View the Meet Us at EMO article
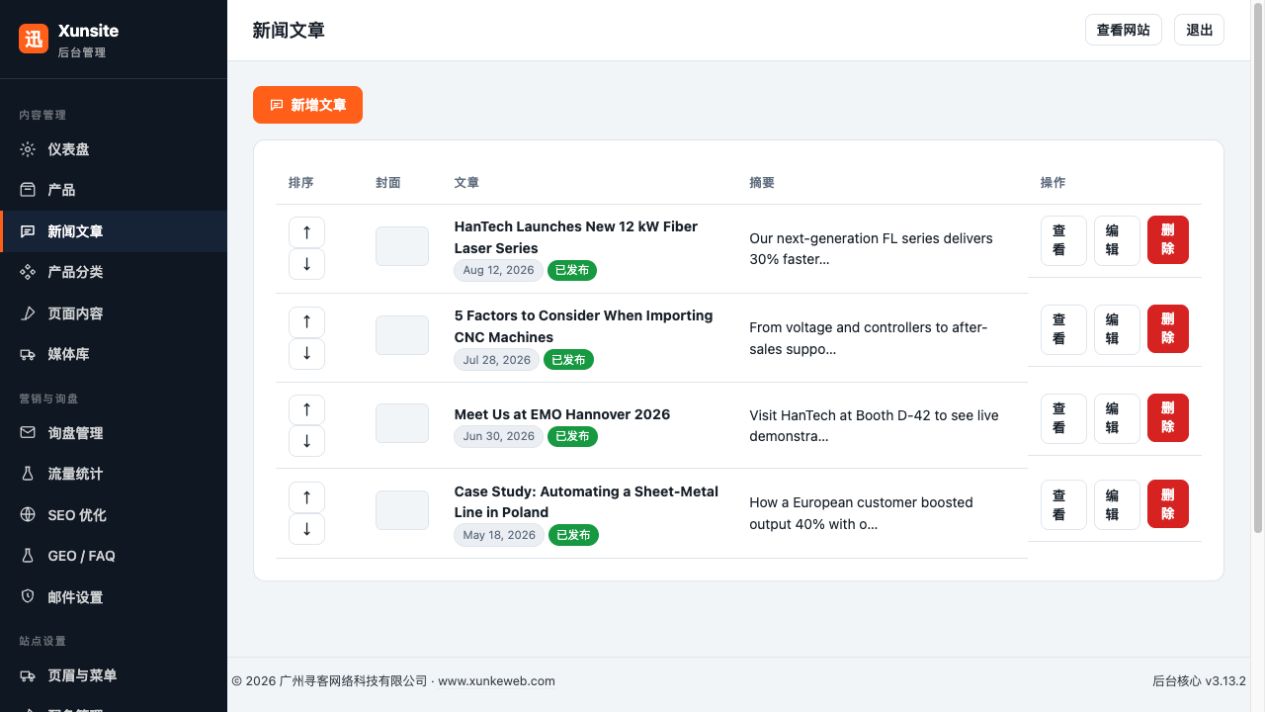The width and height of the screenshot is (1265, 712). point(1064,418)
